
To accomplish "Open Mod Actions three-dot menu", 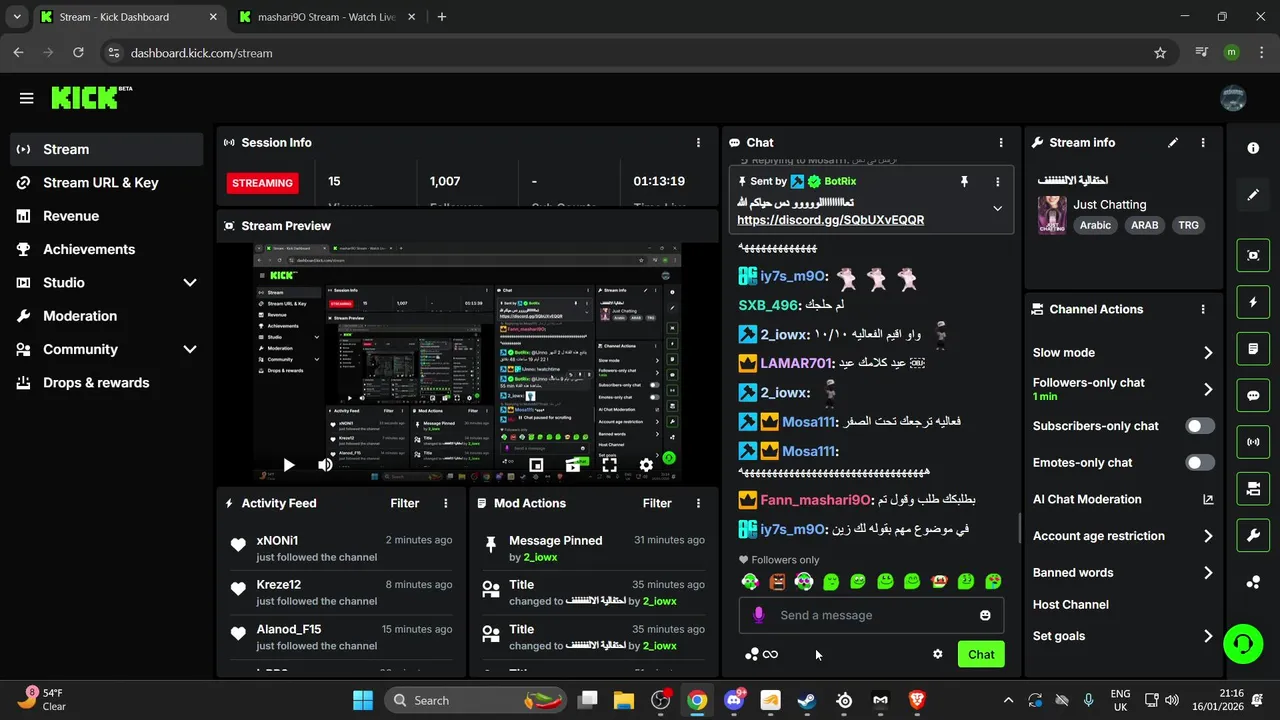I will click(x=698, y=504).
